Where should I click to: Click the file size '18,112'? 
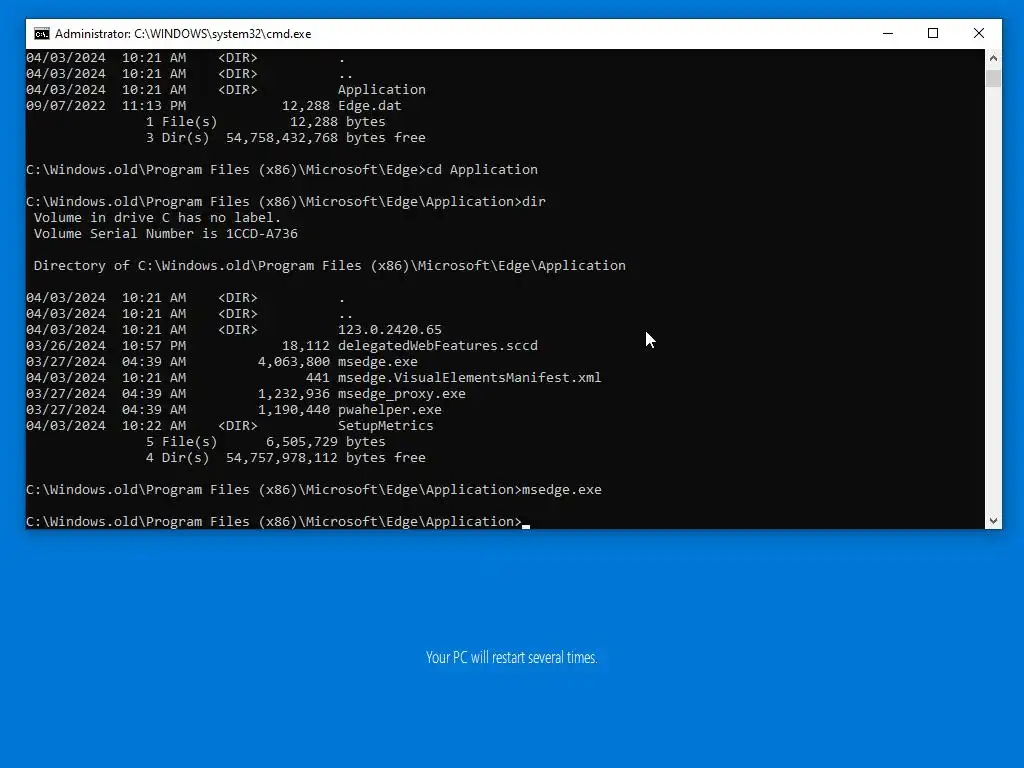click(306, 345)
